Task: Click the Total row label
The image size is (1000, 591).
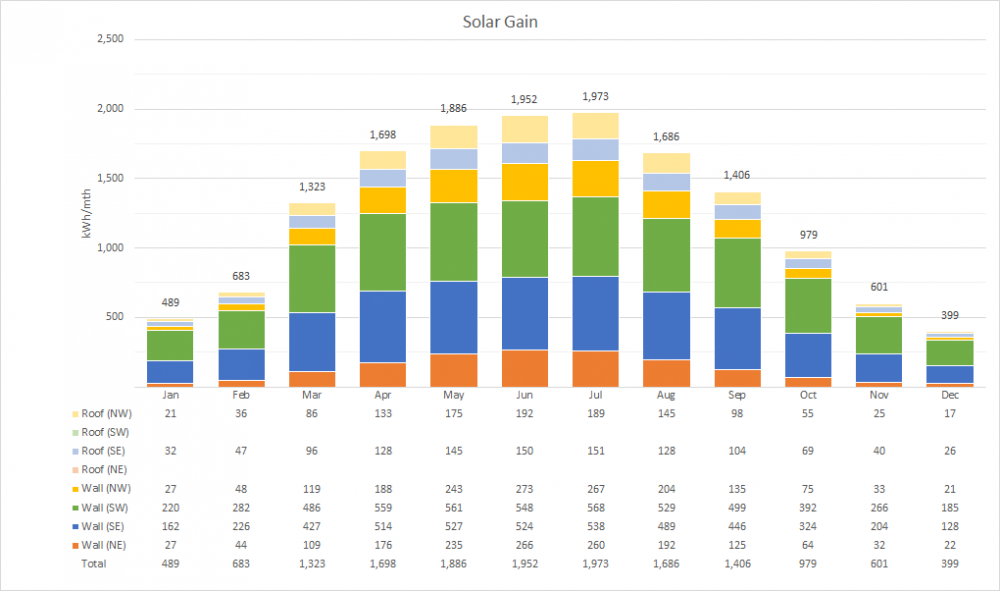Action: point(94,564)
